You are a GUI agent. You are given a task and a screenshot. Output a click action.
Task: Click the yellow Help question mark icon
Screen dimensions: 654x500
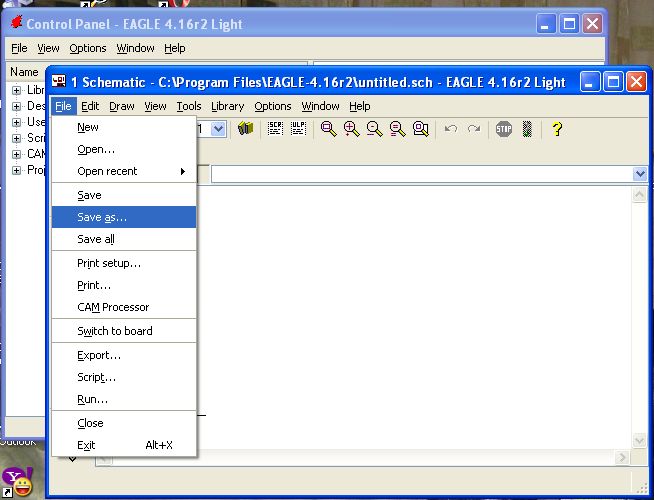pos(557,129)
